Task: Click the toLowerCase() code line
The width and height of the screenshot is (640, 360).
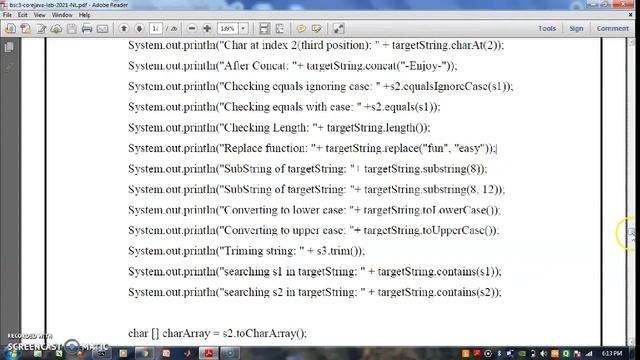Action: coord(314,210)
